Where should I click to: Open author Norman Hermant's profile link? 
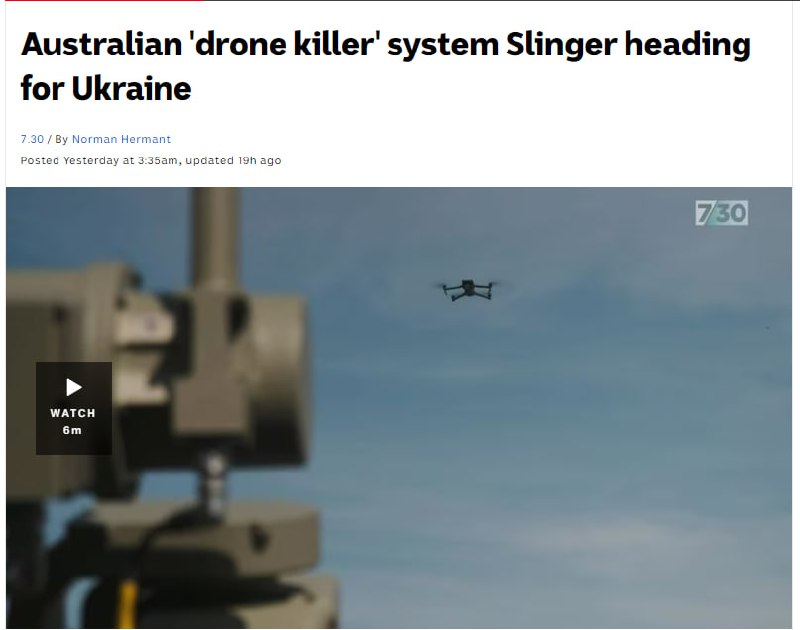[121, 139]
